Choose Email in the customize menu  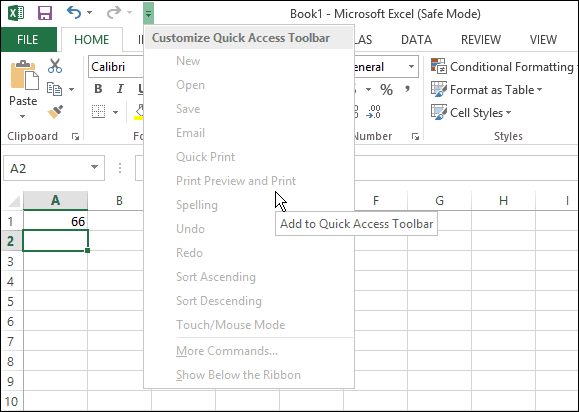click(249, 133)
